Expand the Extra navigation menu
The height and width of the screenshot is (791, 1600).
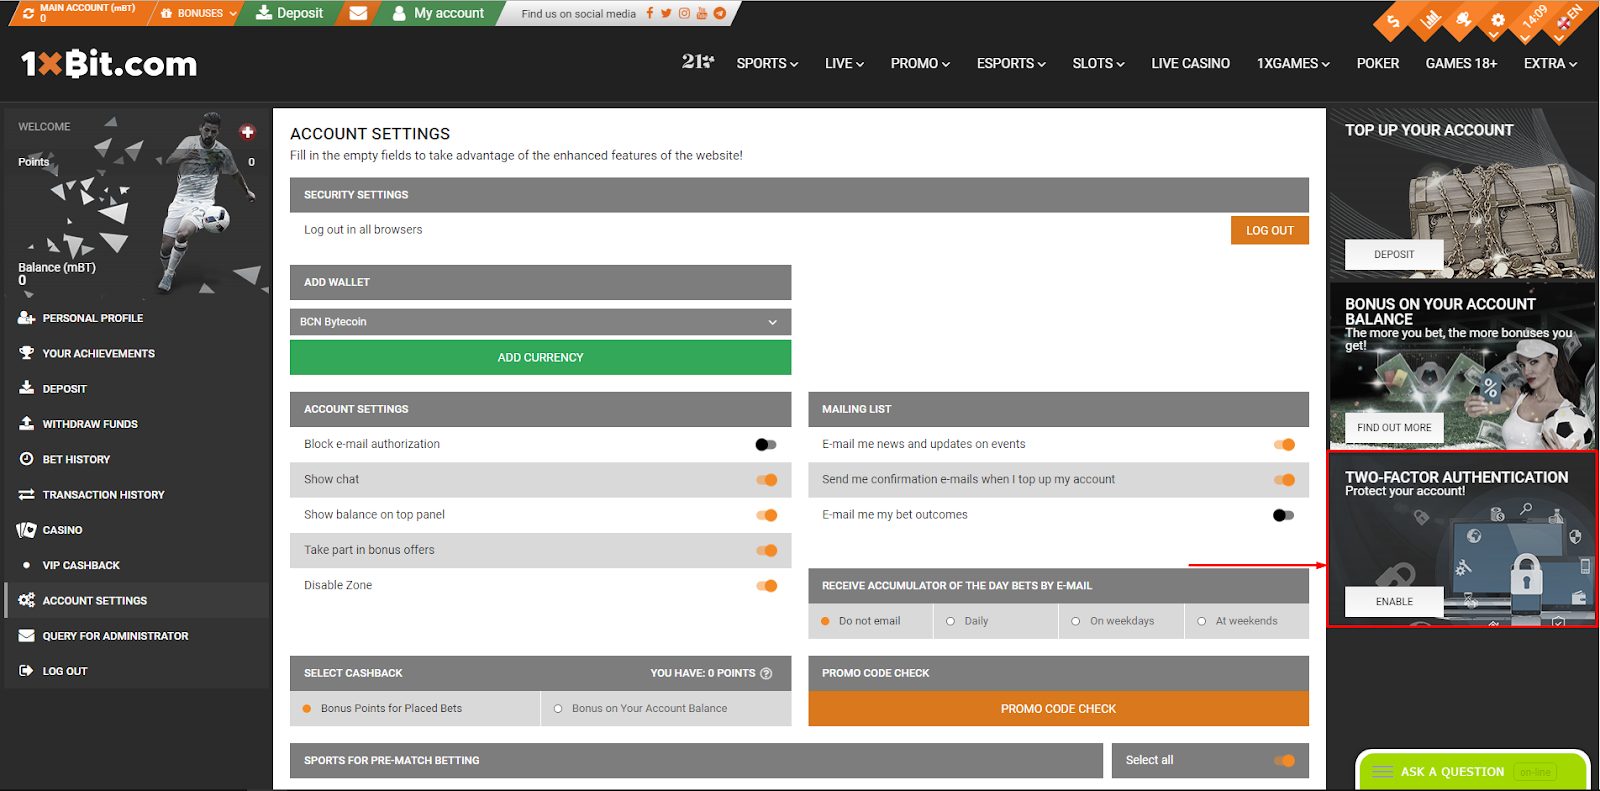tap(1550, 63)
